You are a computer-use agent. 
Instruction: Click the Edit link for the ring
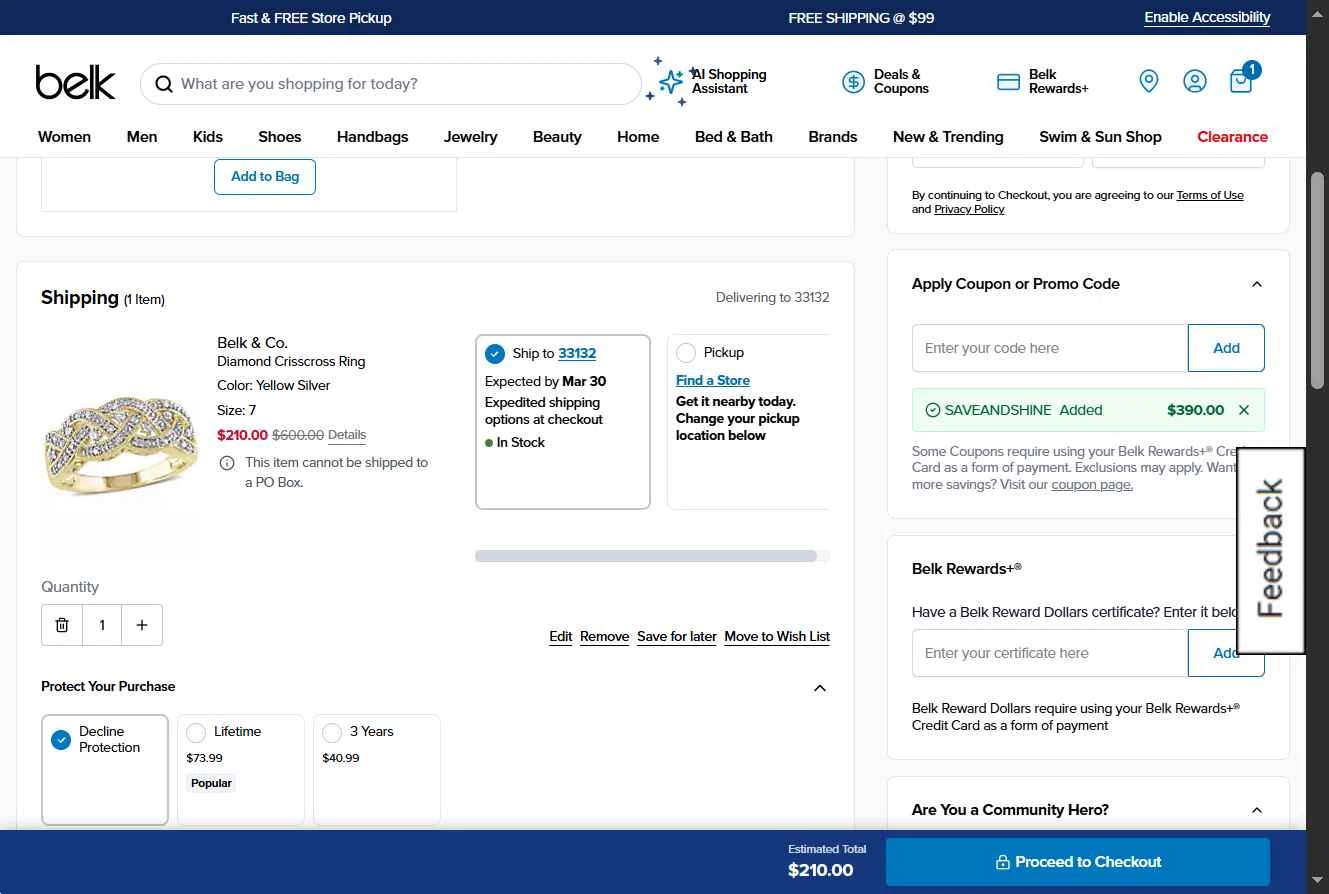561,637
